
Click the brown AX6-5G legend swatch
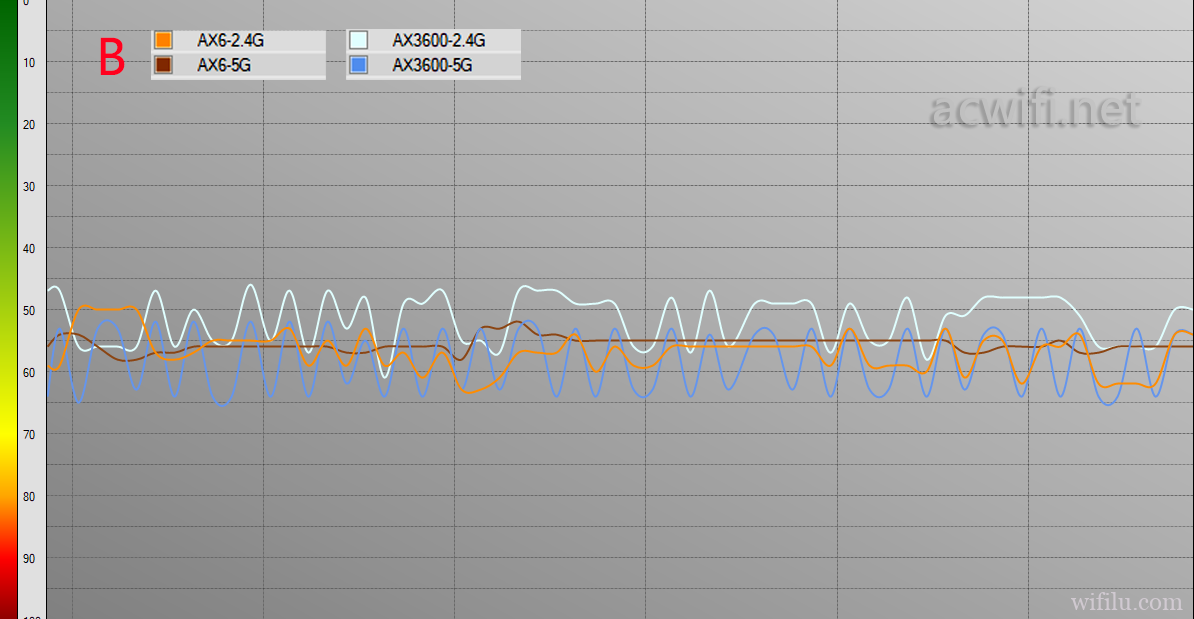[163, 65]
